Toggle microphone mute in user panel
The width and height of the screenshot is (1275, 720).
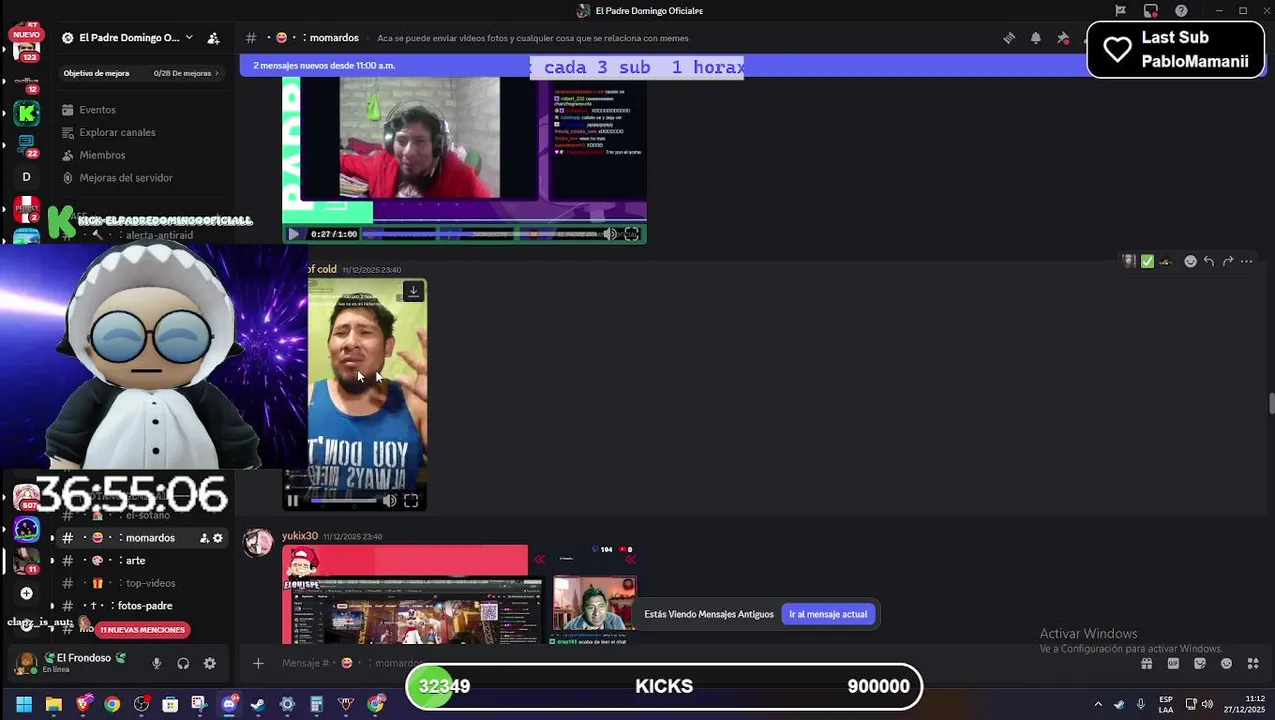[x=156, y=663]
